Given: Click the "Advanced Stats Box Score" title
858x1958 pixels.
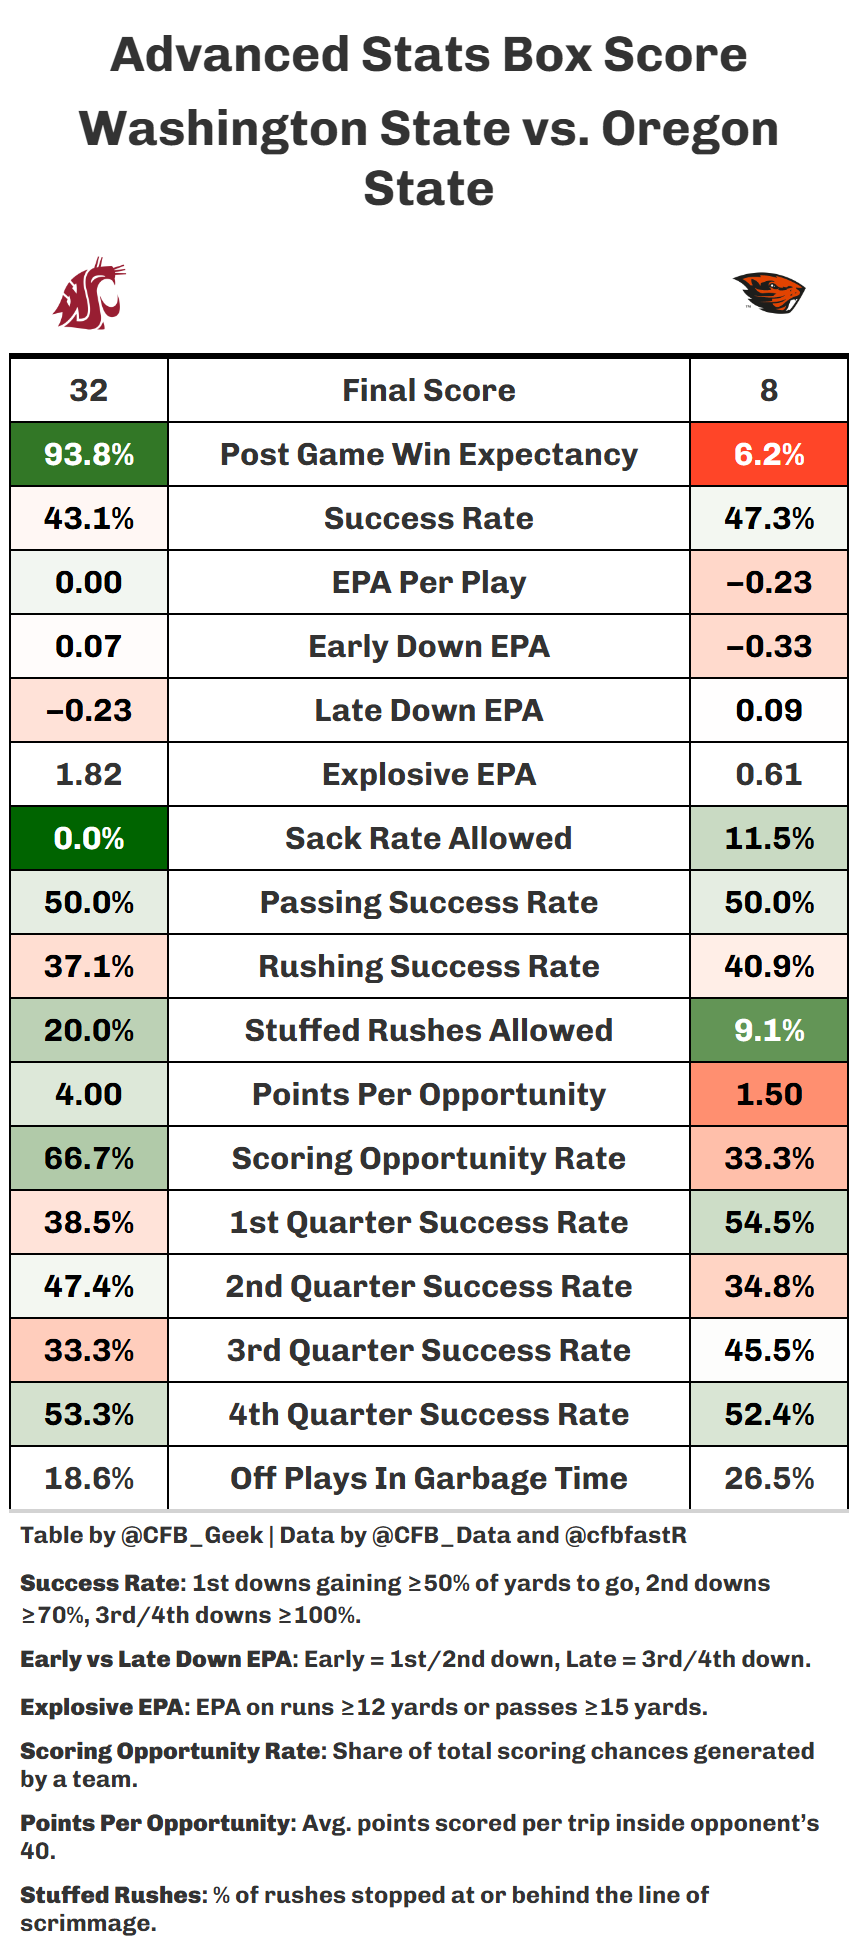Looking at the screenshot, I should tap(429, 55).
